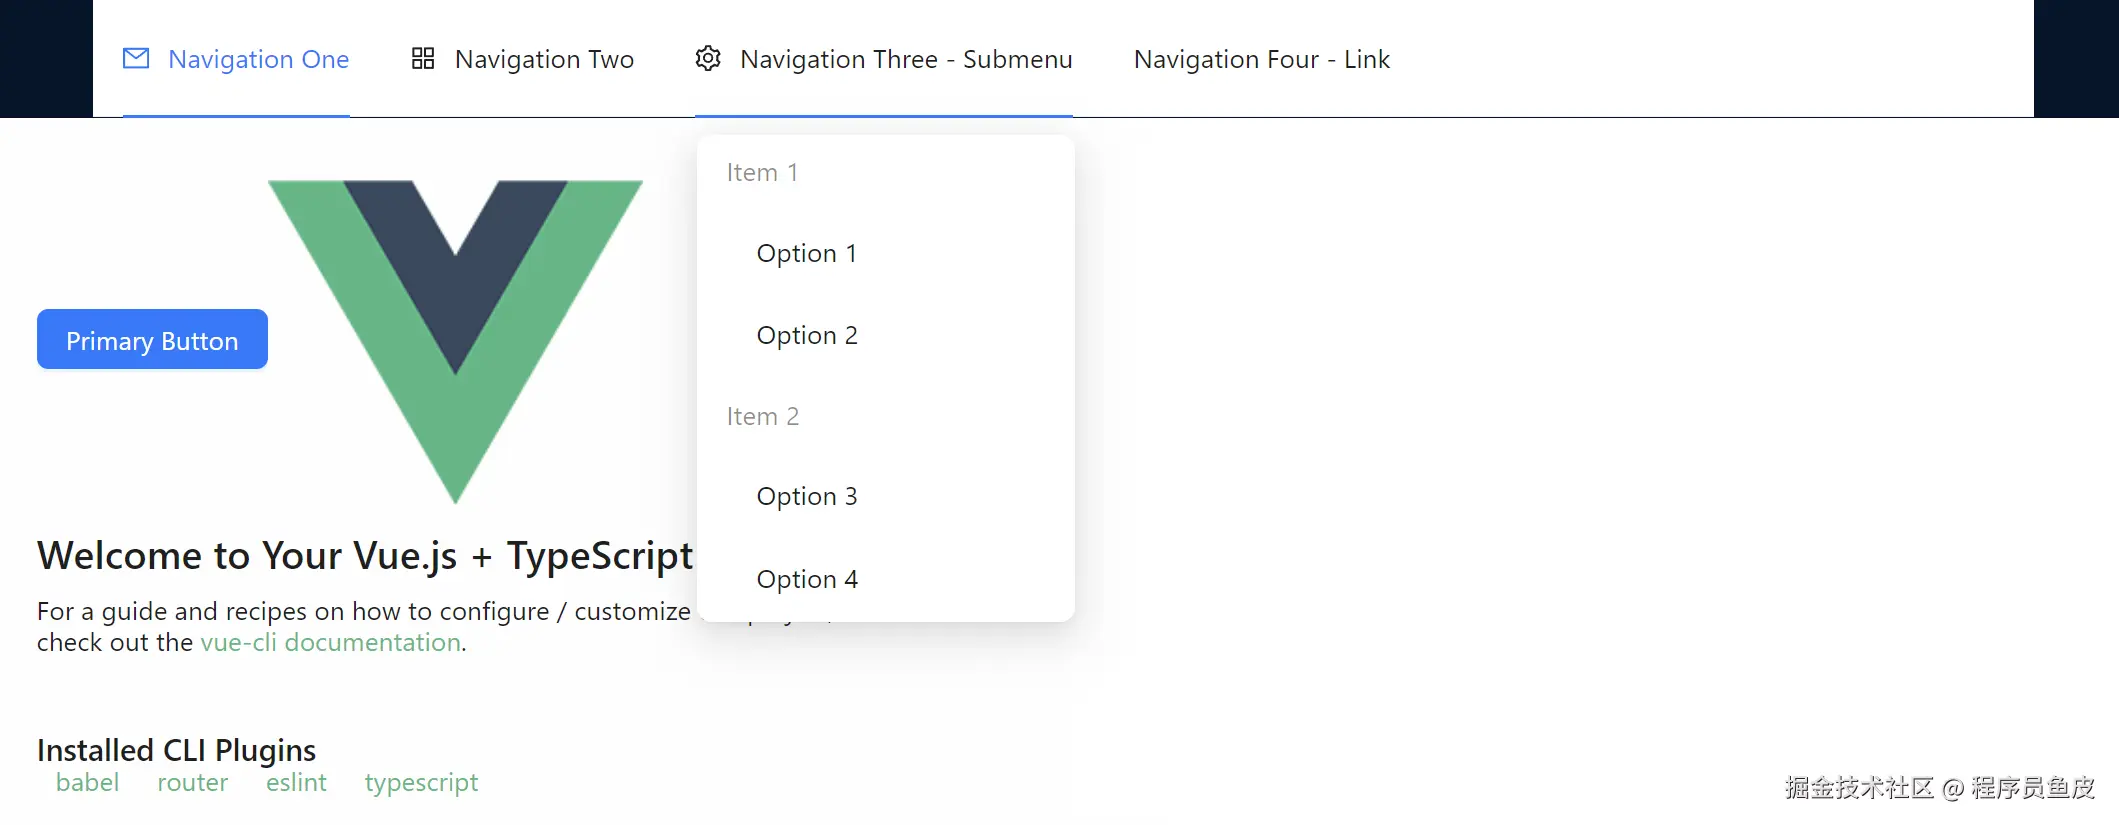The image size is (2119, 825).
Task: Select Option 4 in the dropdown
Action: click(x=806, y=580)
